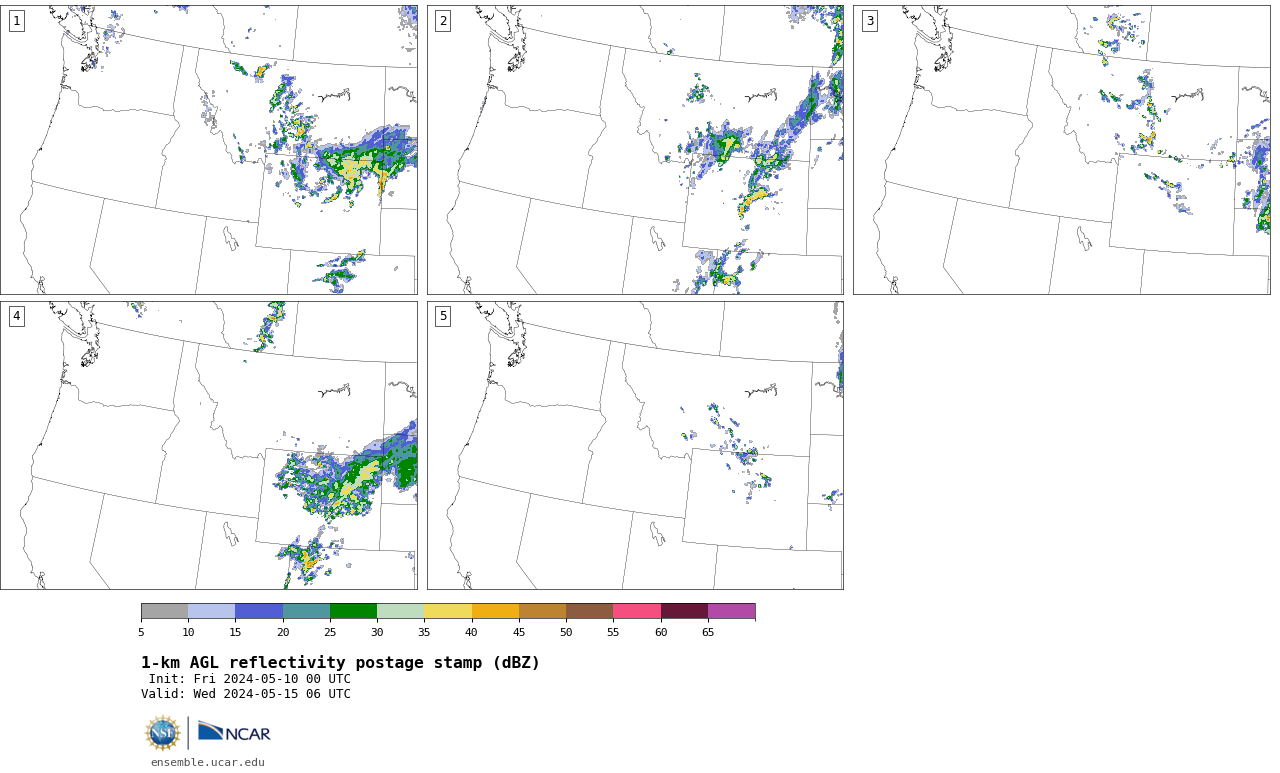Open ensemble member 4 reflectivity map
This screenshot has width=1280, height=773.
209,445
